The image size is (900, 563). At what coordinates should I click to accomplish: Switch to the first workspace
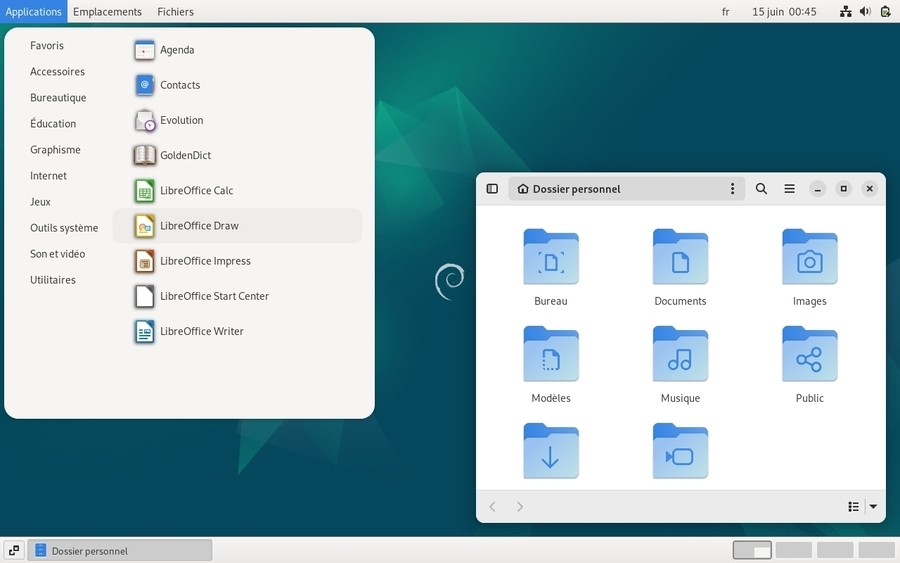click(752, 550)
